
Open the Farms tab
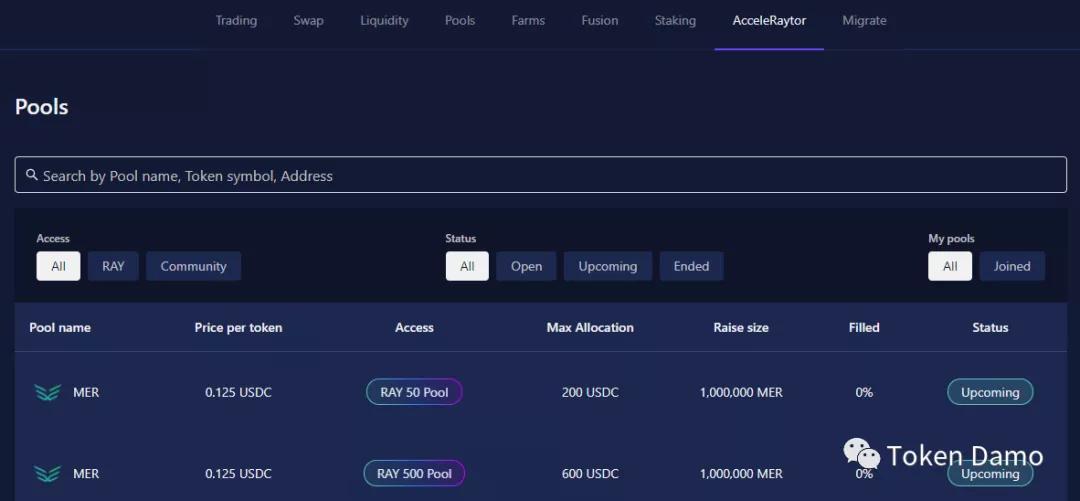pyautogui.click(x=528, y=21)
